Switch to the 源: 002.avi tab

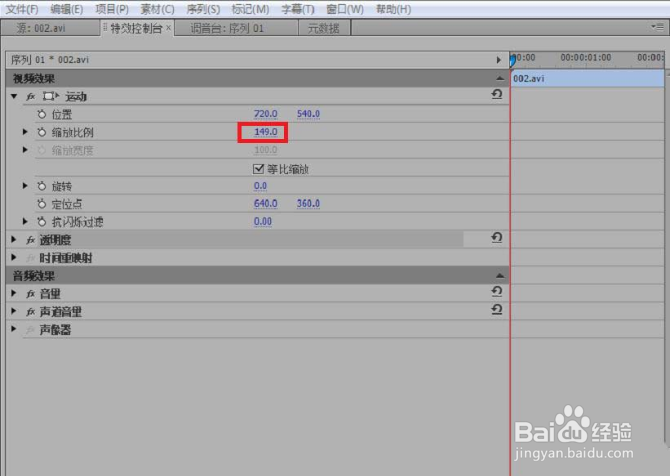50,28
